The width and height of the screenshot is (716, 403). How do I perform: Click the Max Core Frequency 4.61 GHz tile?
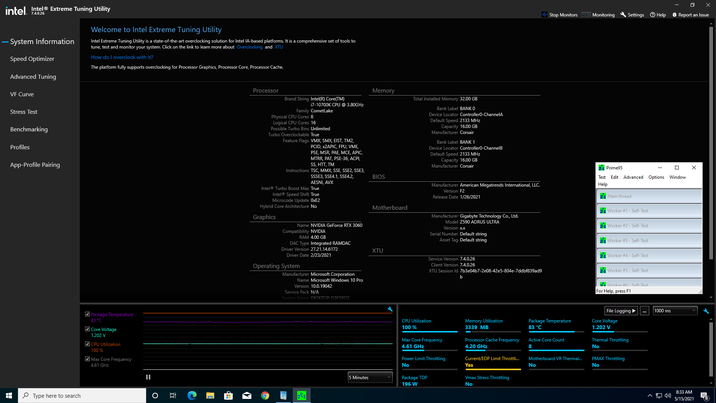click(x=429, y=343)
